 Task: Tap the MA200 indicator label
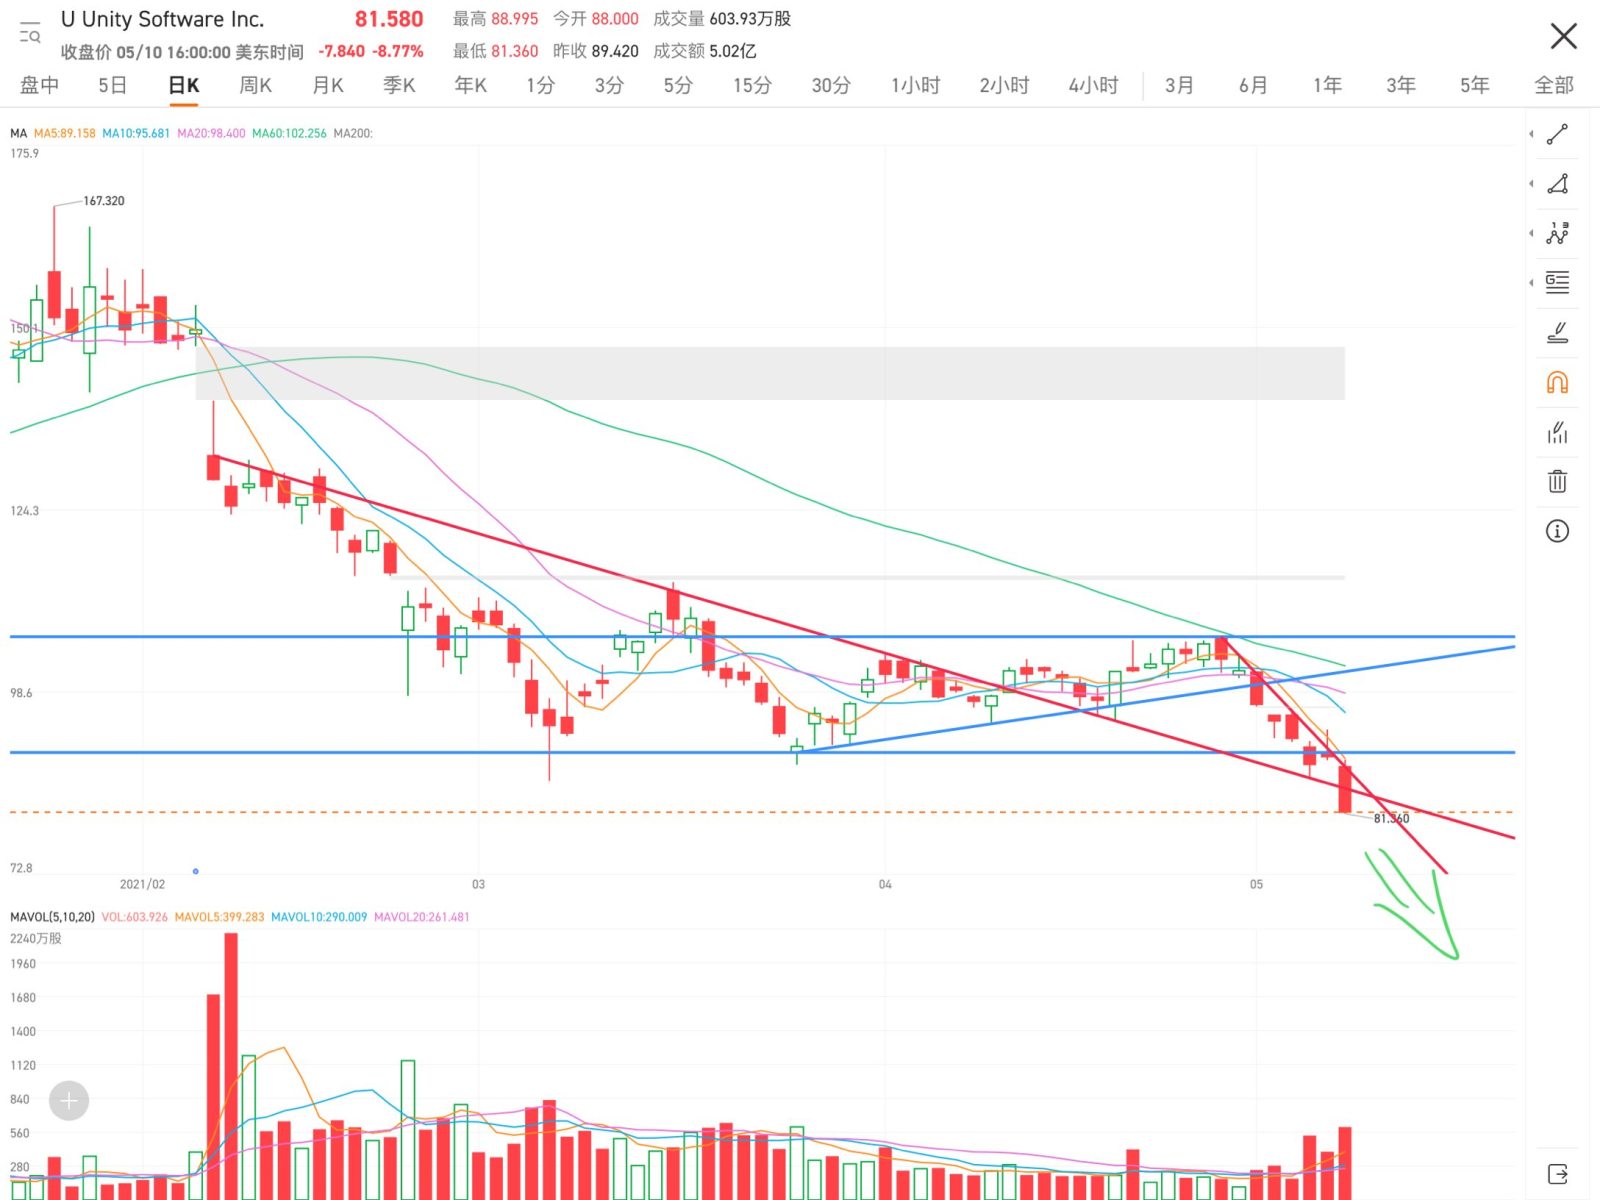click(x=353, y=133)
